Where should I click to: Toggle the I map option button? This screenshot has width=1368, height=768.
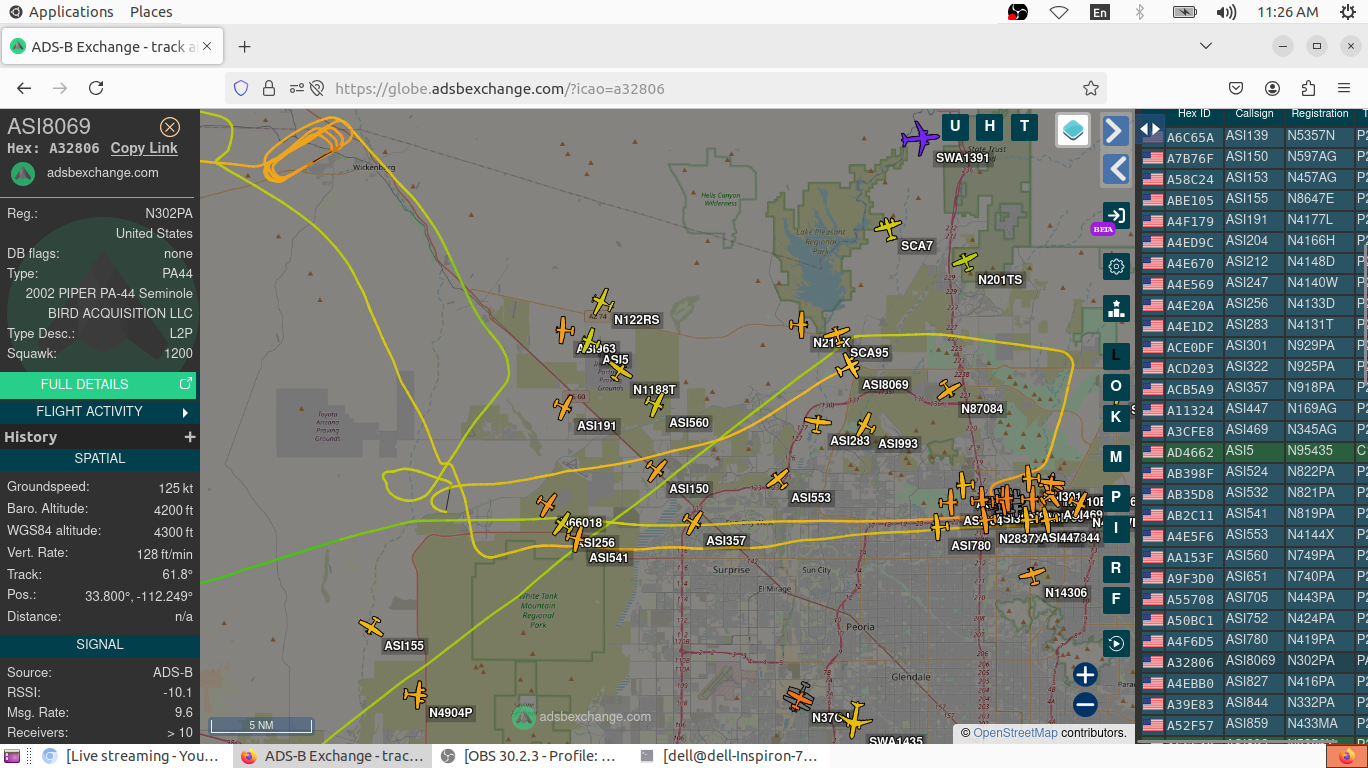pos(1116,528)
